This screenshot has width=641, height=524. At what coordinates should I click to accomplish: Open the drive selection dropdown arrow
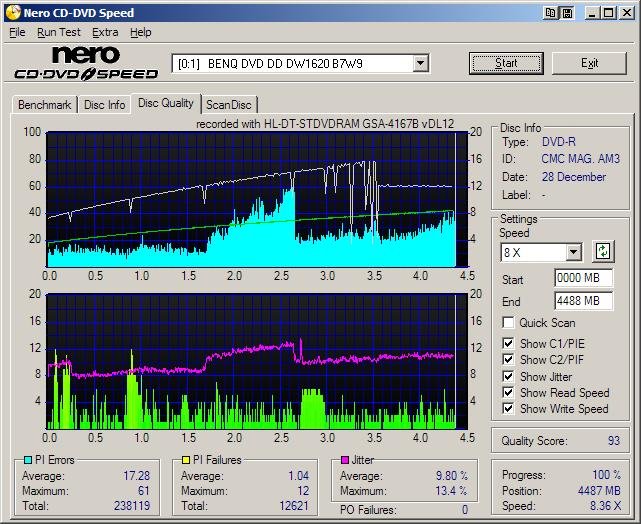pos(420,63)
